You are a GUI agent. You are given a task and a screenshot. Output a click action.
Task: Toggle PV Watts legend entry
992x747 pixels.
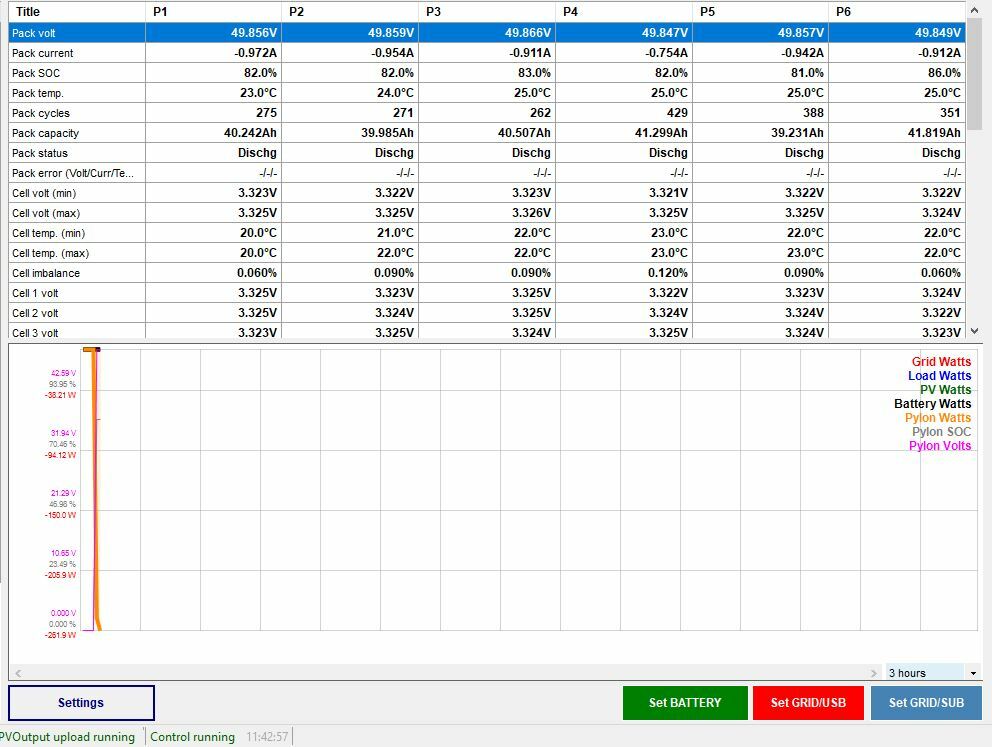[x=945, y=390]
